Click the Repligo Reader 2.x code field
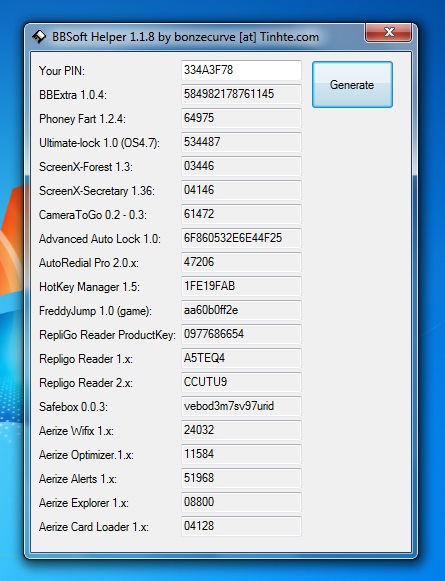Image resolution: width=445 pixels, height=581 pixels. pos(241,382)
